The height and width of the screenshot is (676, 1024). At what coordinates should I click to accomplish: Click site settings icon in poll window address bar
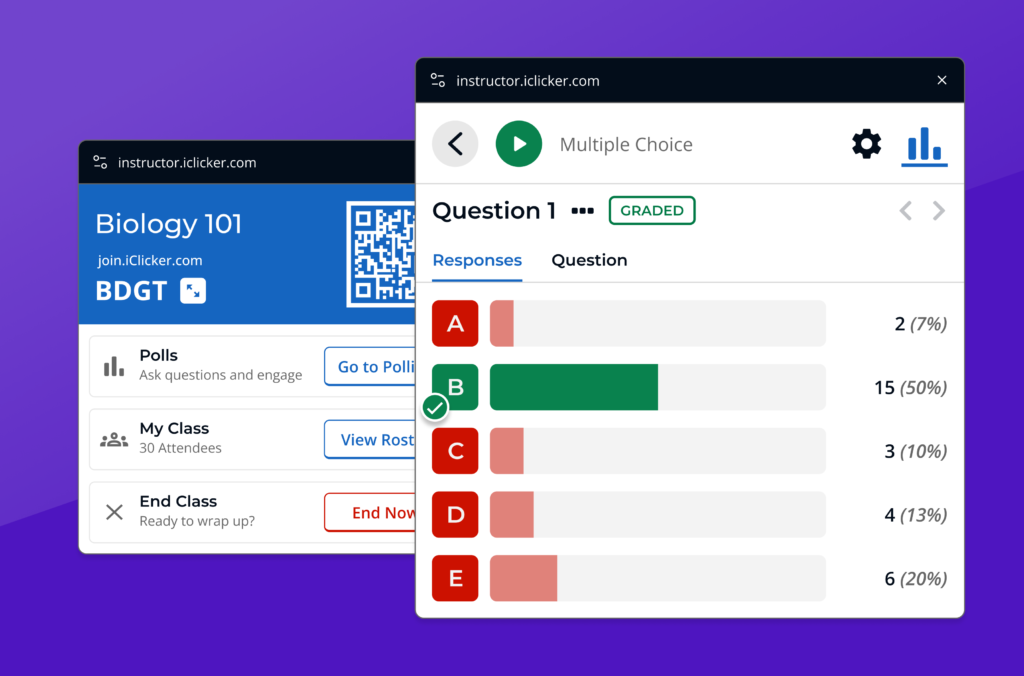pyautogui.click(x=438, y=80)
